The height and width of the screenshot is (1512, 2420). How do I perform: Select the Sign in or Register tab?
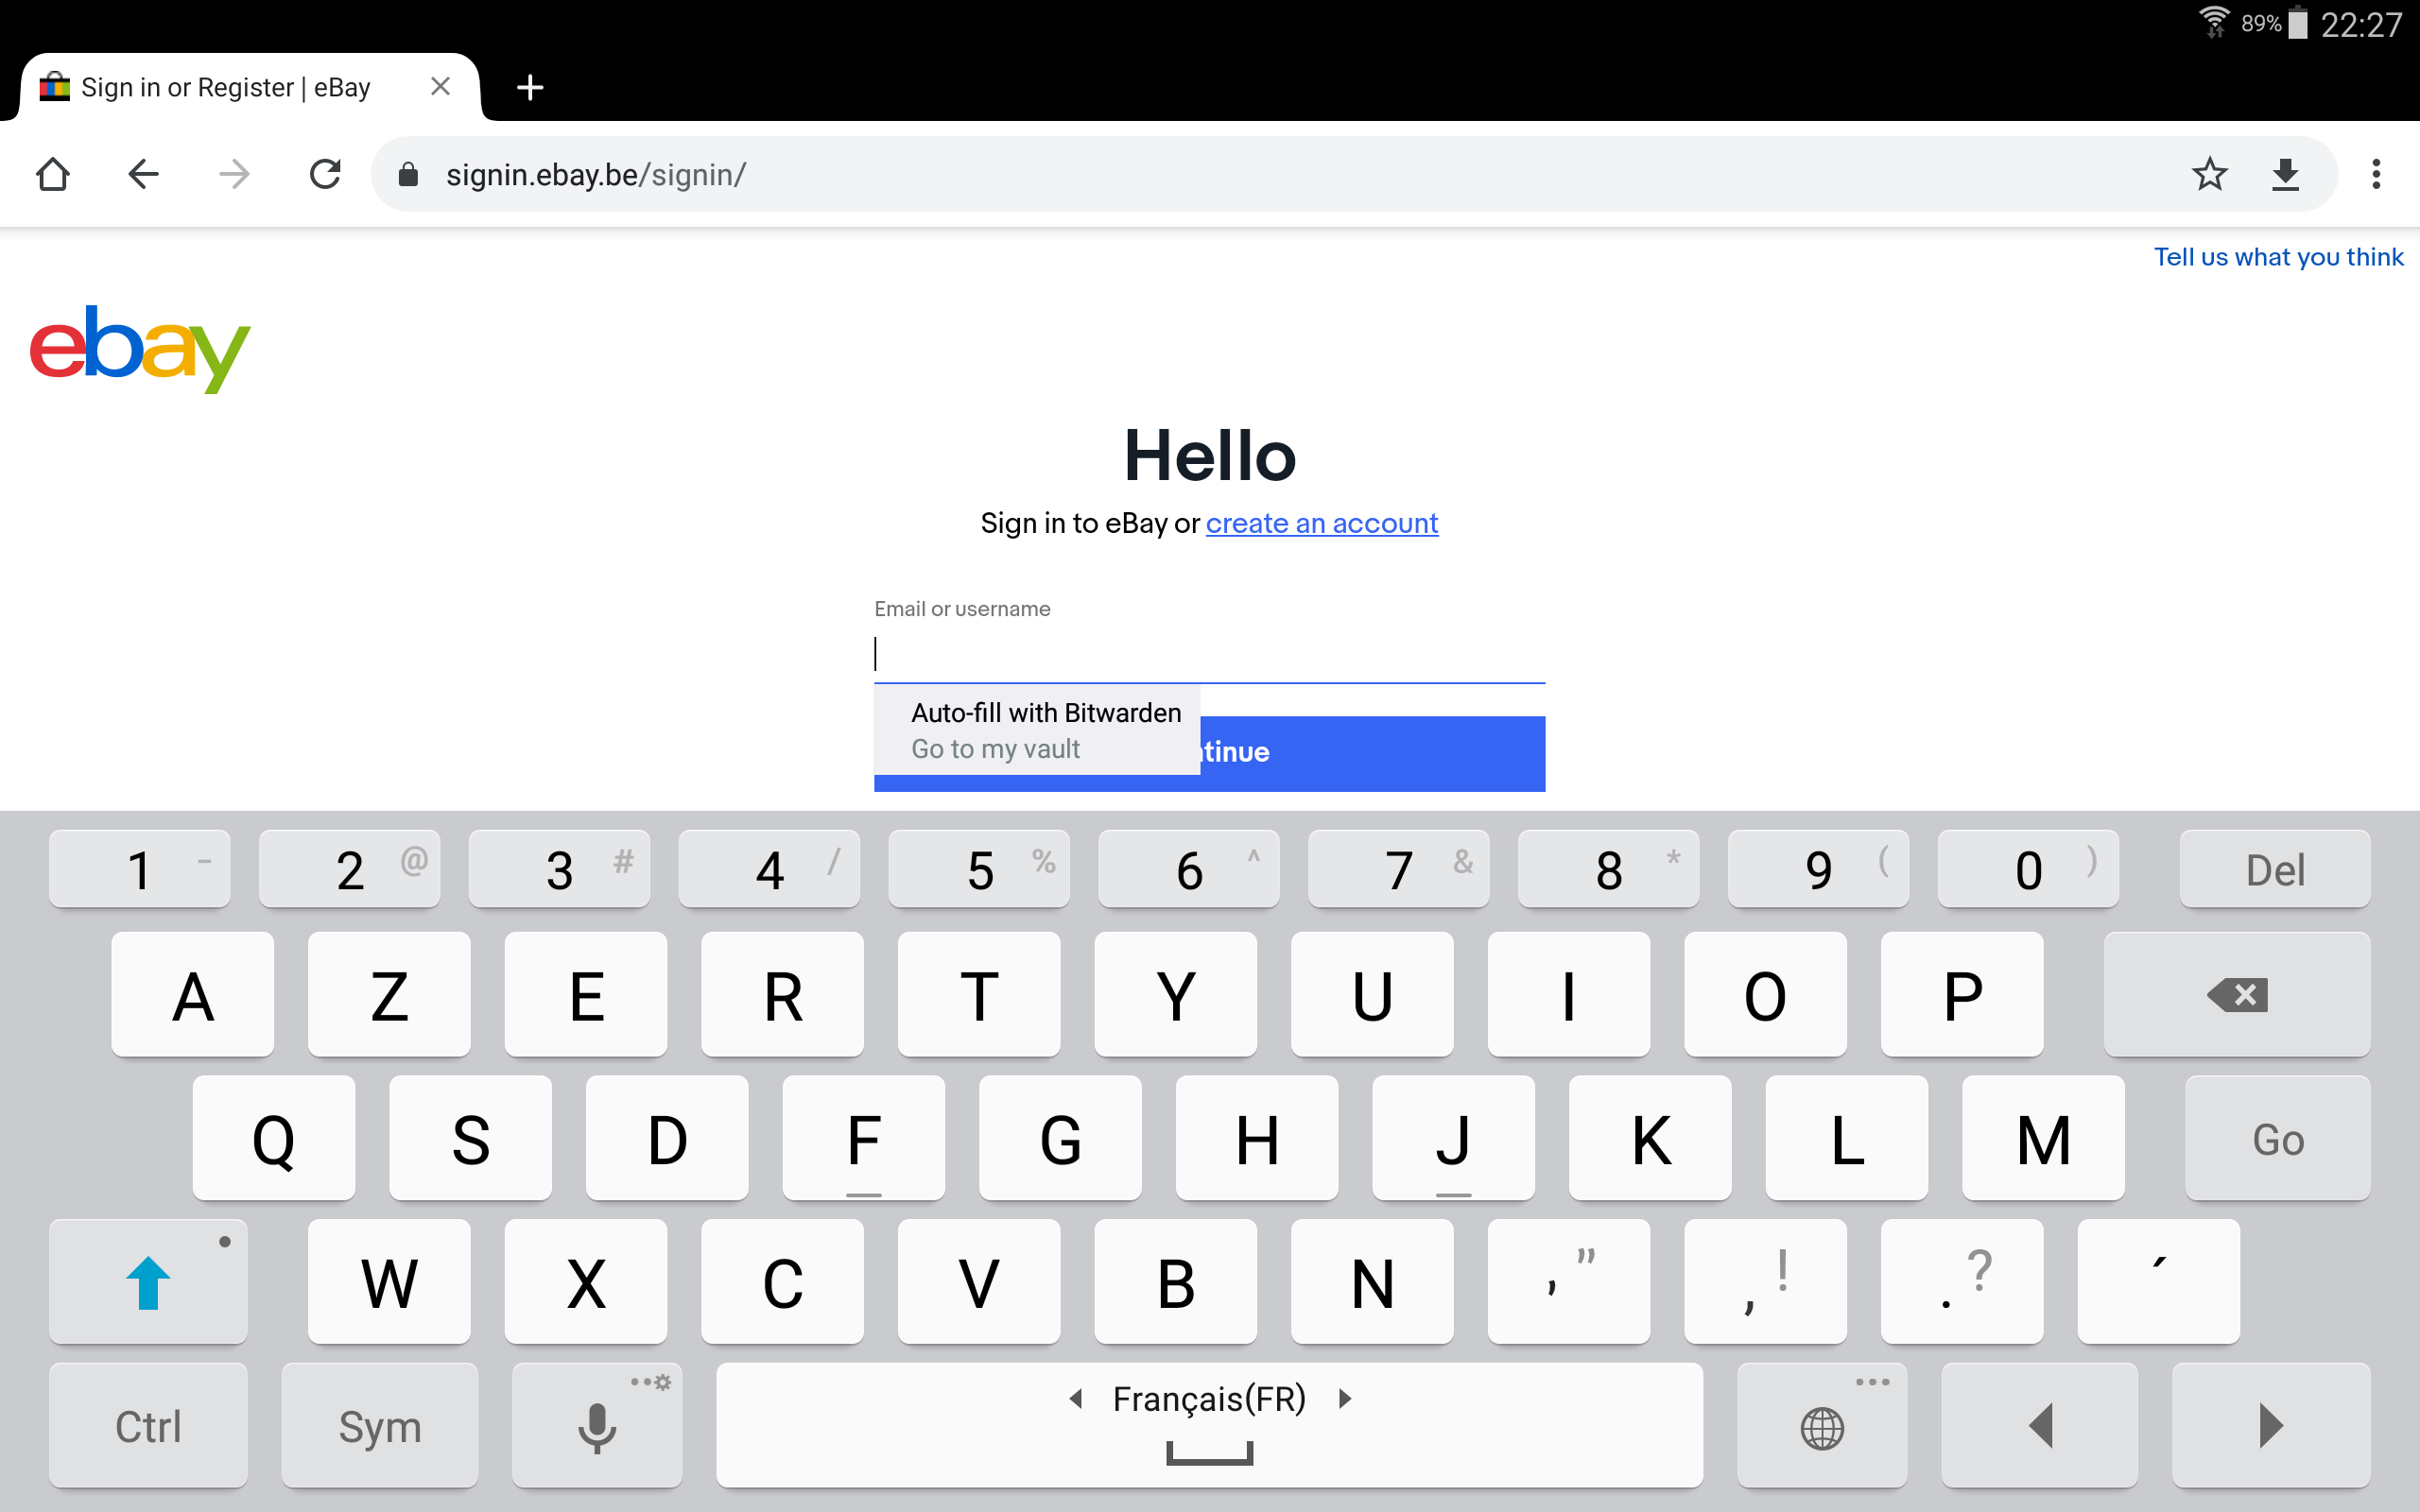click(226, 88)
